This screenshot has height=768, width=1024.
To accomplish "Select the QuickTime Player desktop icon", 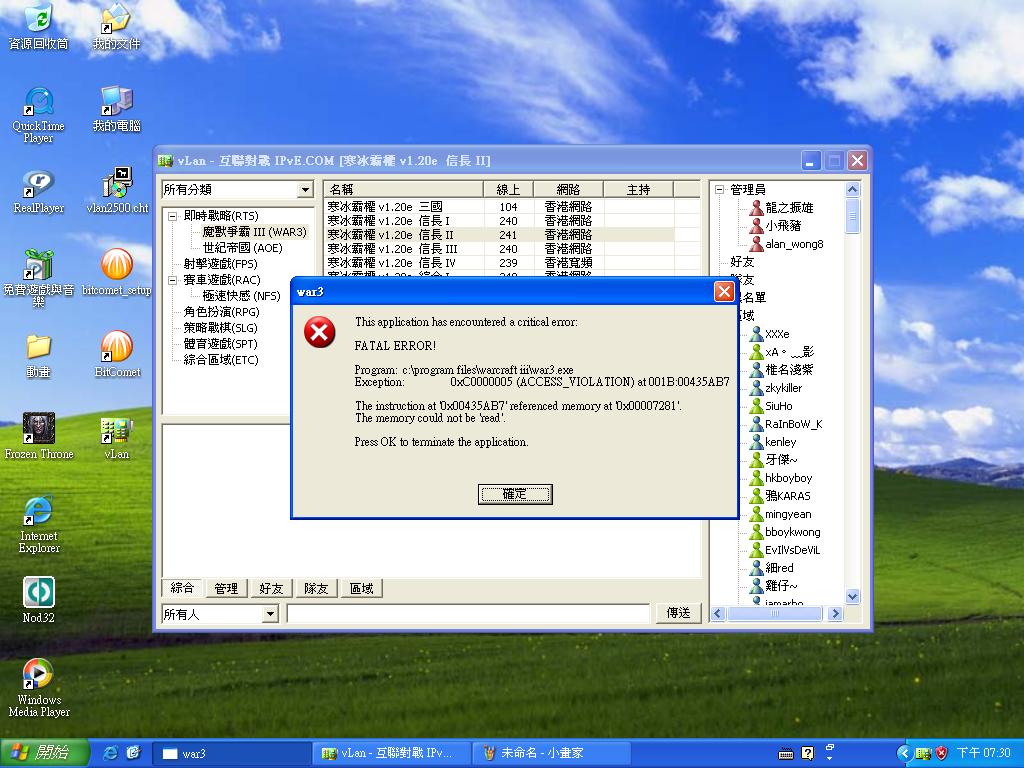I will click(38, 115).
